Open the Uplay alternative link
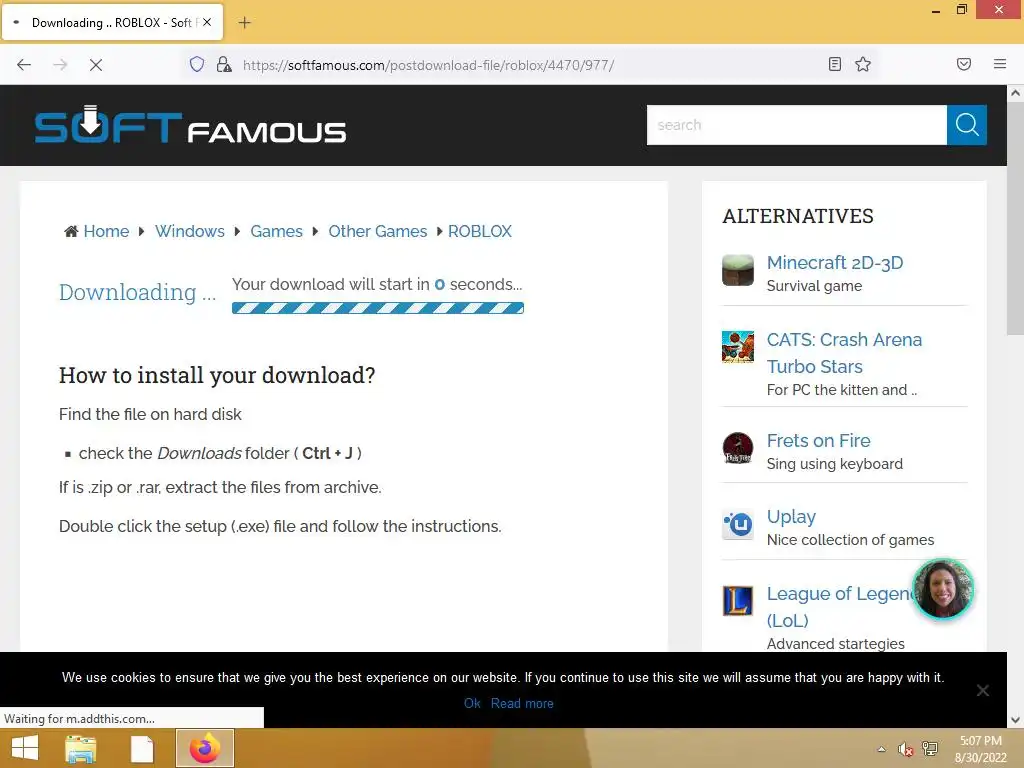1024x768 pixels. [x=791, y=517]
